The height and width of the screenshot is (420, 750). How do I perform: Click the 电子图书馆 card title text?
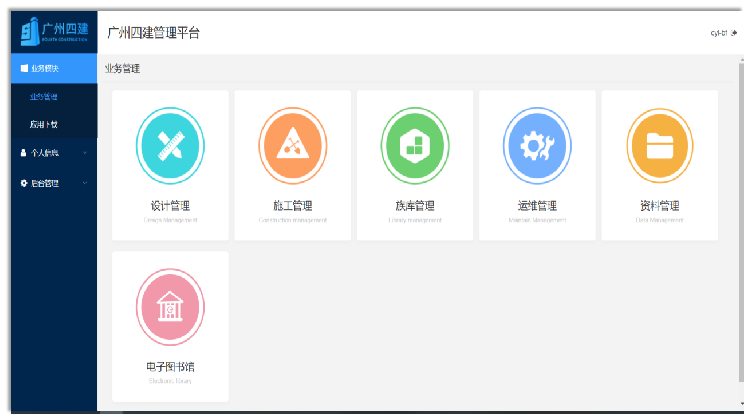170,367
